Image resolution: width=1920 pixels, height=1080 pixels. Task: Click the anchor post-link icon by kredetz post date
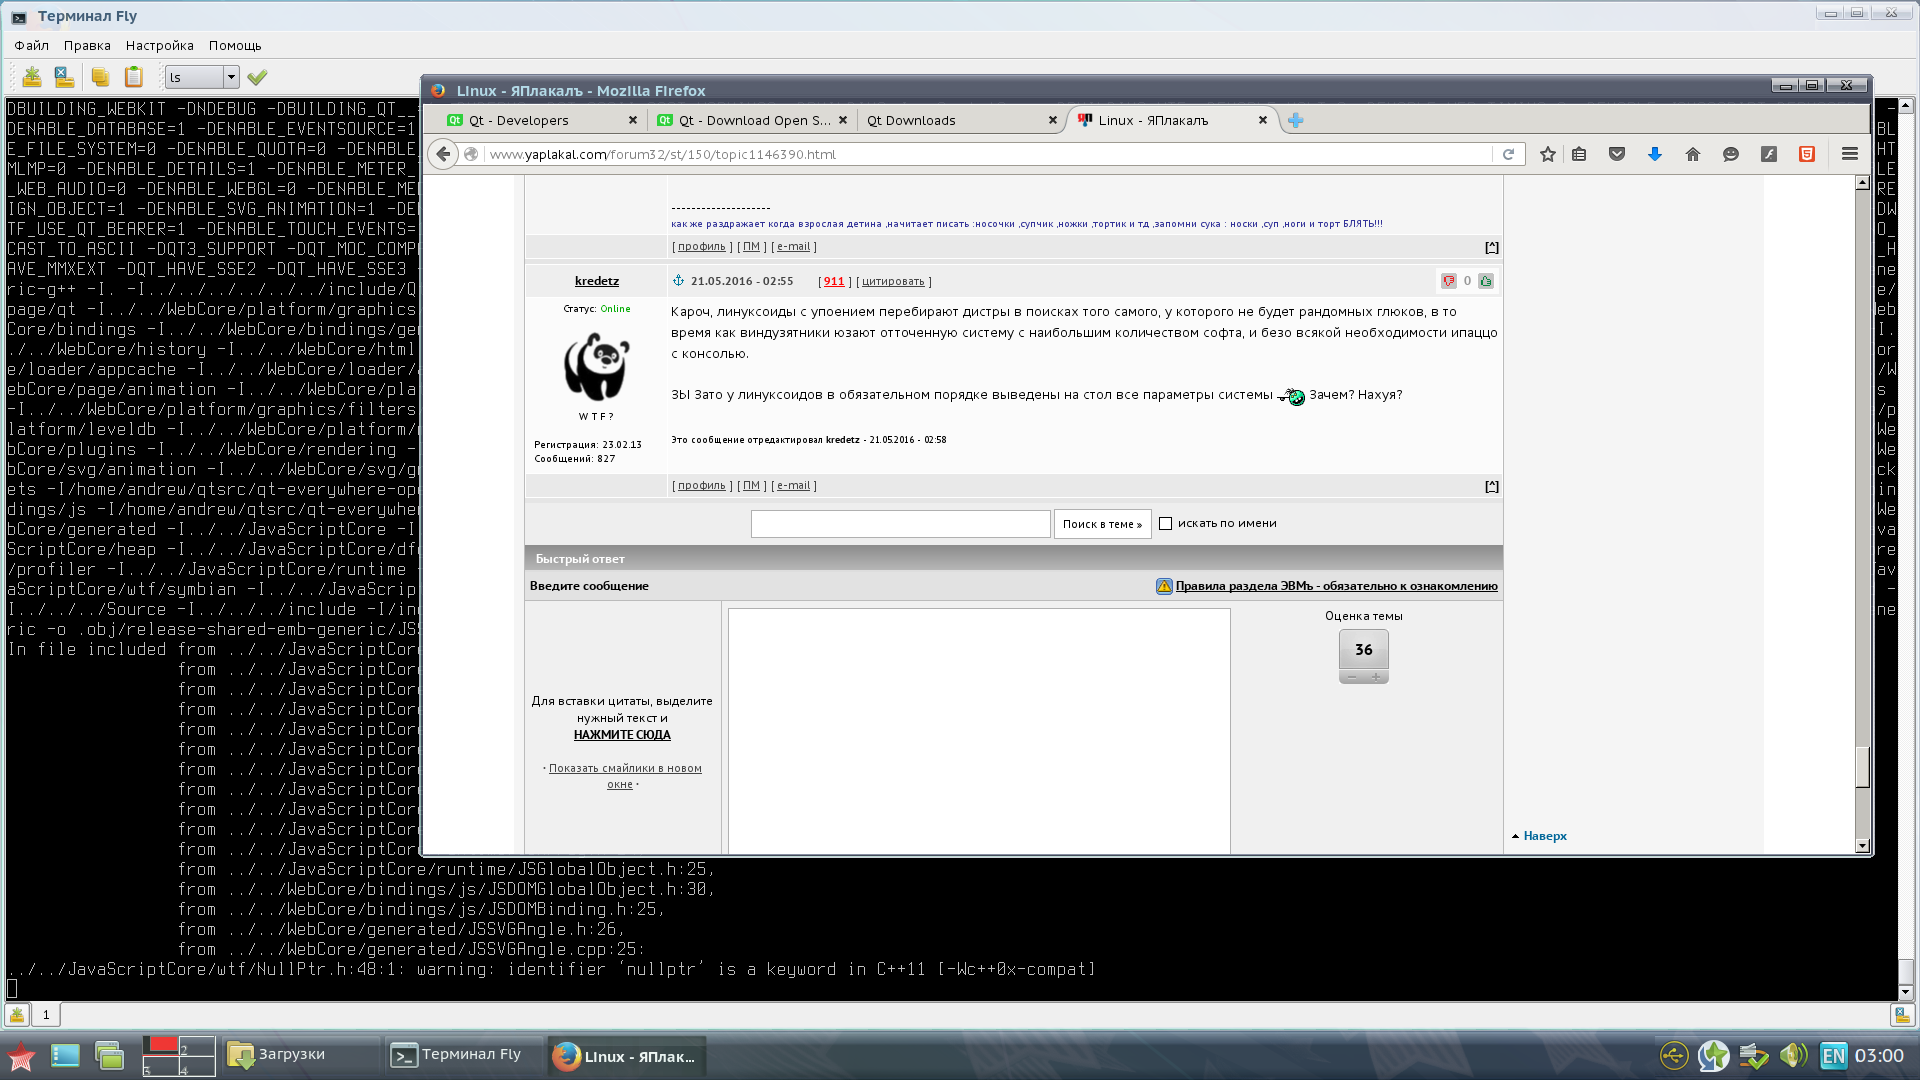pyautogui.click(x=678, y=281)
